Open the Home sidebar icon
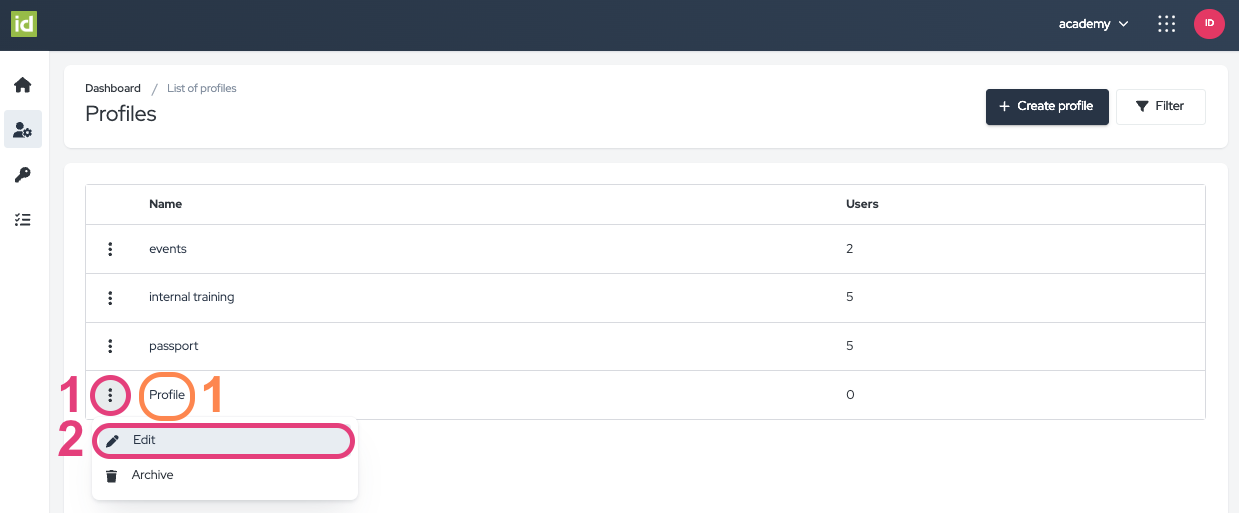1239x513 pixels. pos(23,85)
